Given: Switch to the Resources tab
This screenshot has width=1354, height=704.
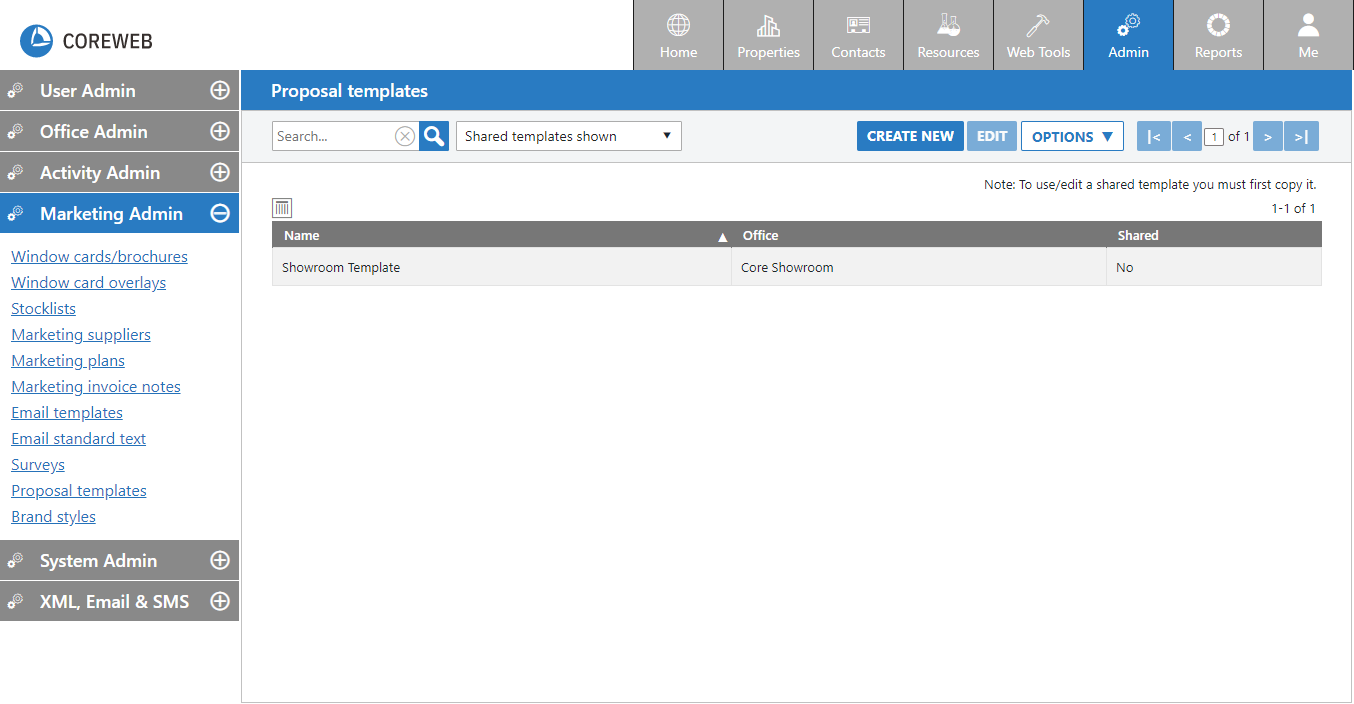Looking at the screenshot, I should click(x=948, y=36).
